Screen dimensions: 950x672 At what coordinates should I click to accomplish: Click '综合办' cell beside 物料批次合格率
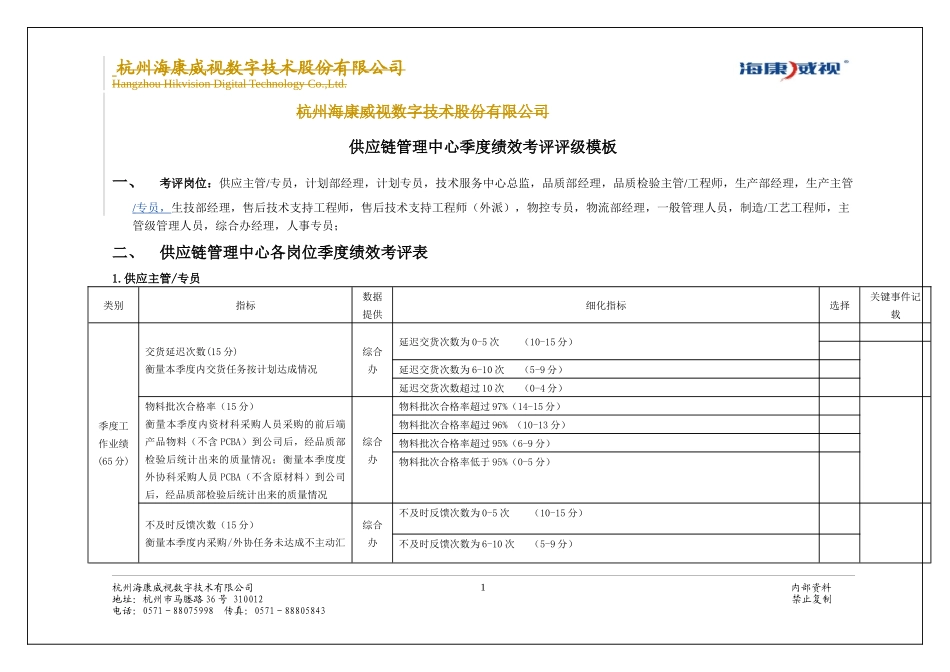(373, 450)
